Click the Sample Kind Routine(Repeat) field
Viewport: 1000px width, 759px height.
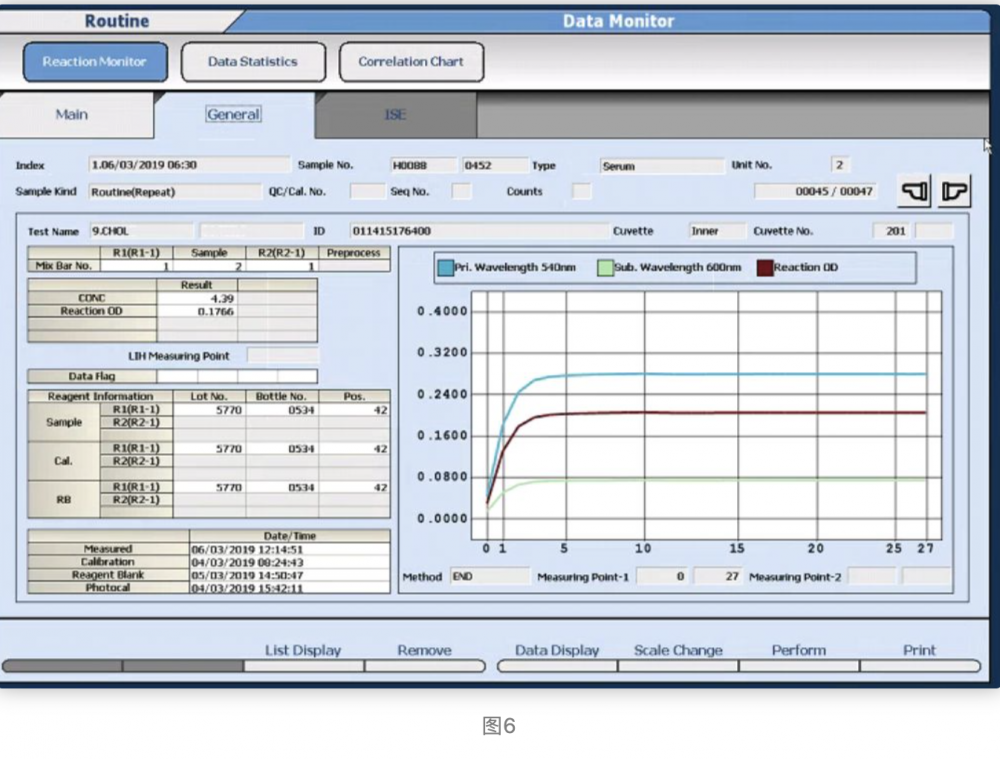tap(175, 192)
